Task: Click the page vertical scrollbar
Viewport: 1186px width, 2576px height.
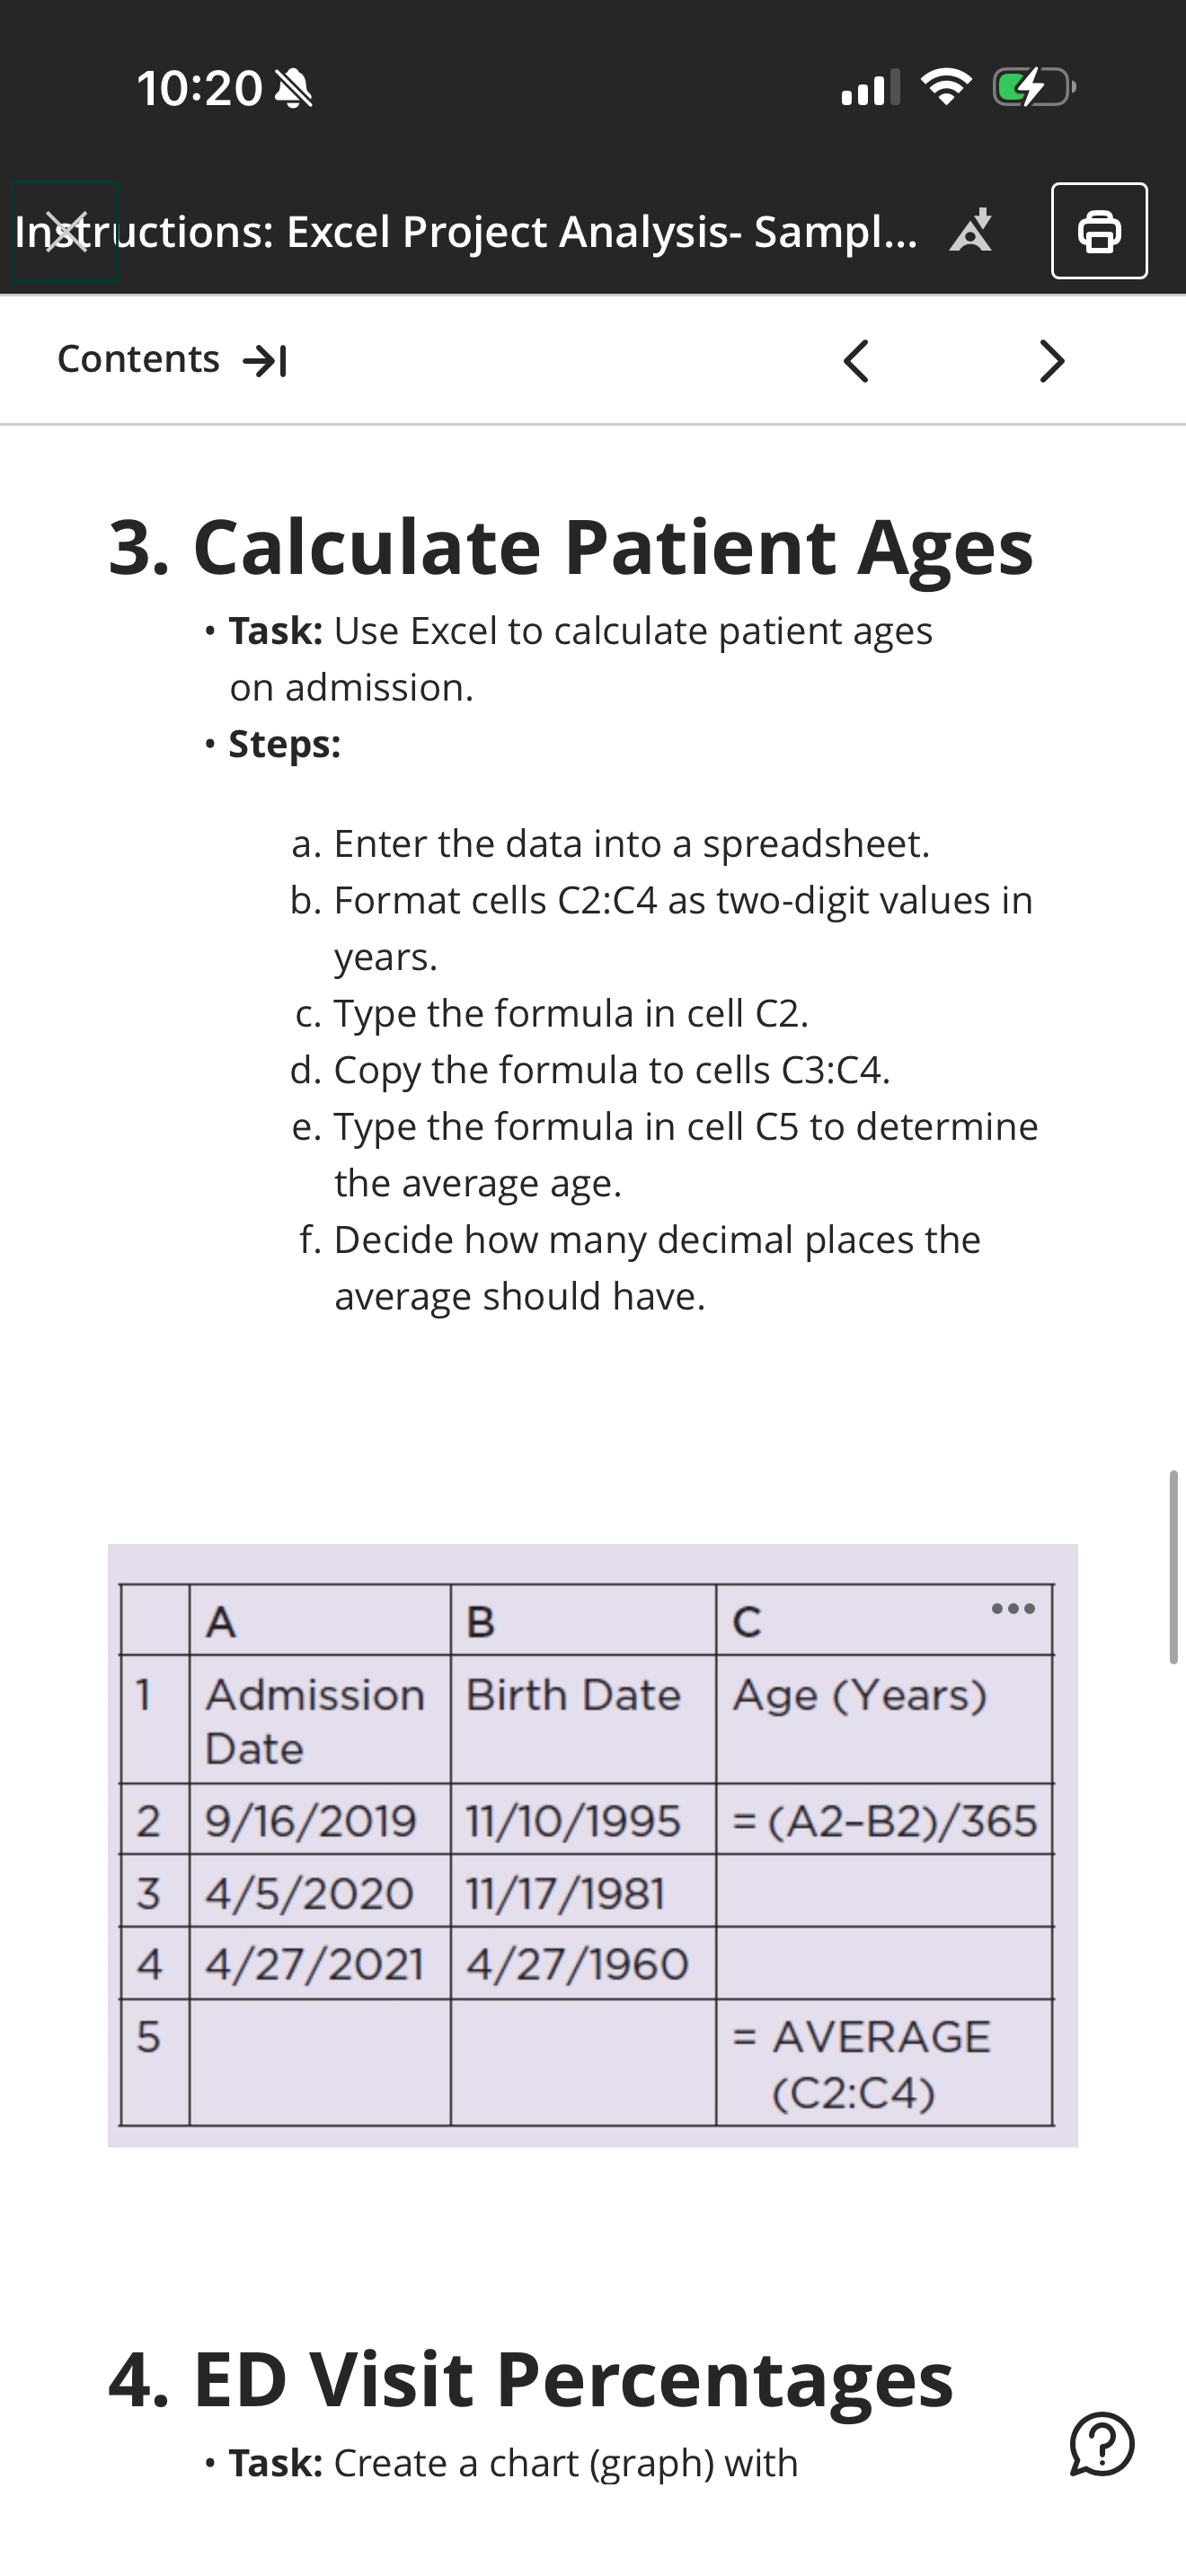Action: pos(1173,1567)
